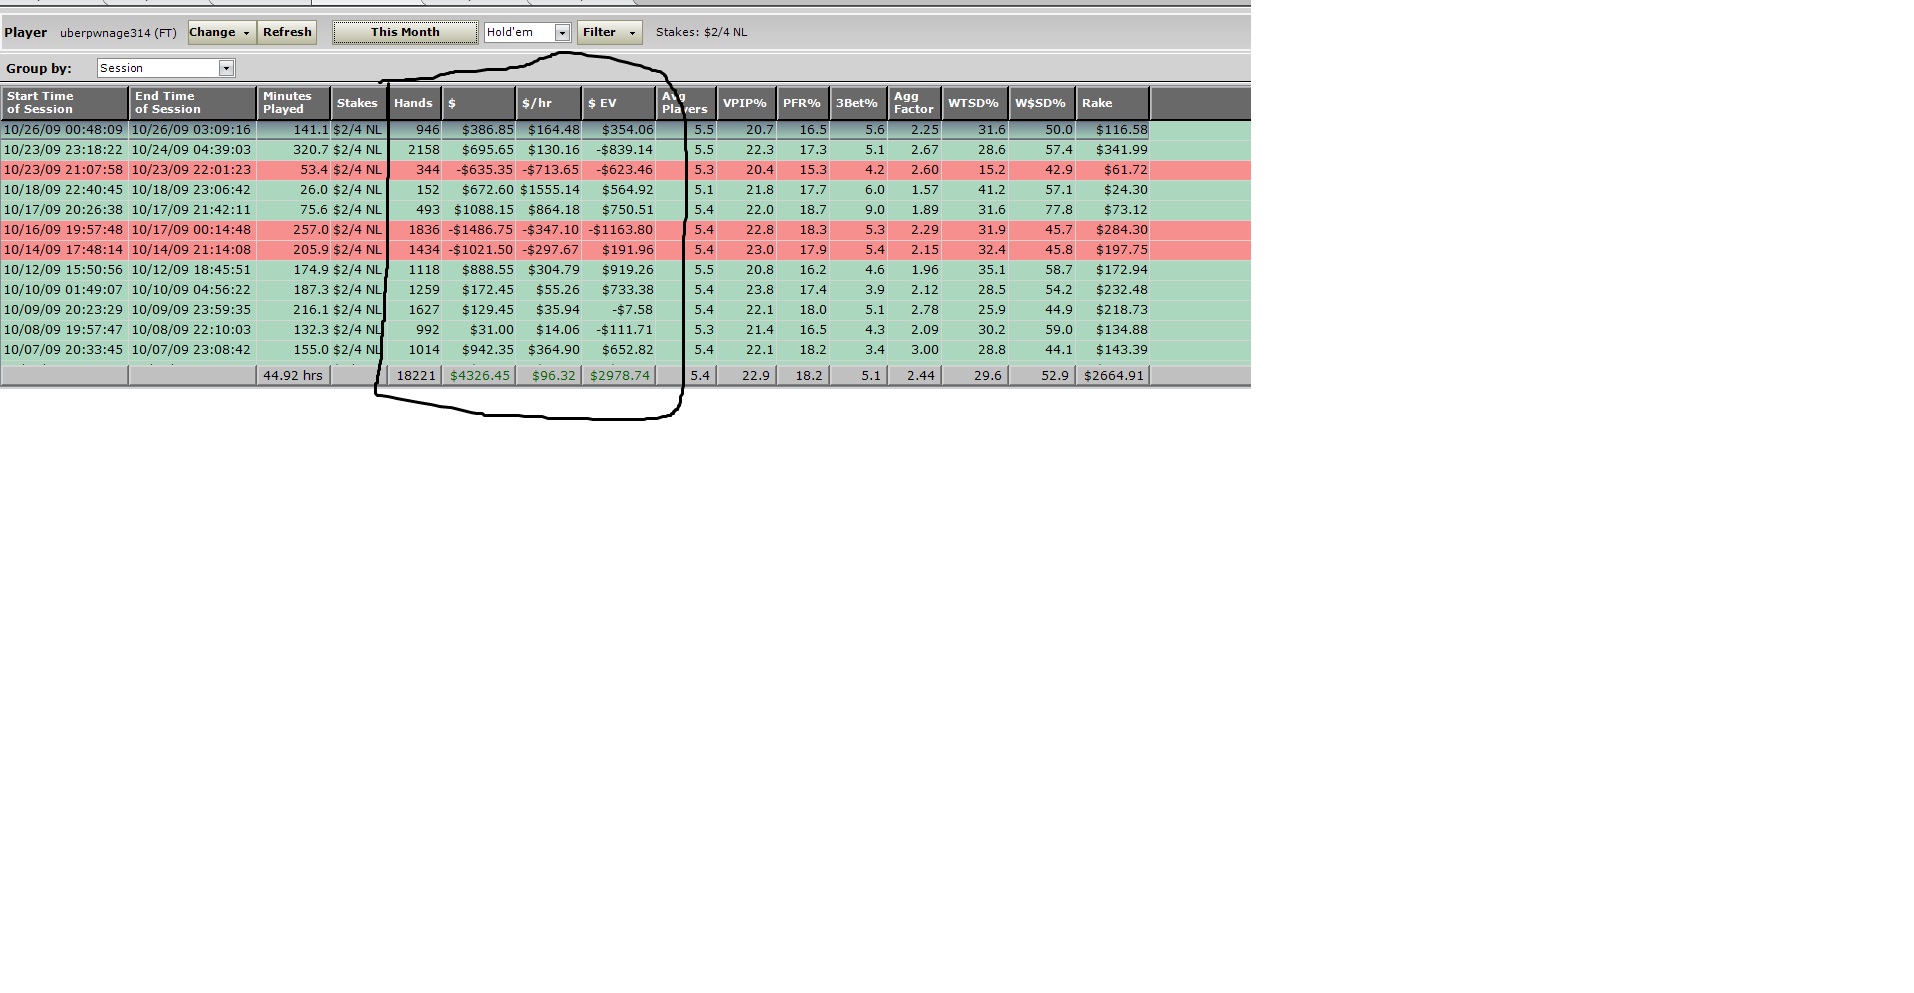Sort by $/hr column header
The image size is (1914, 993).
pyautogui.click(x=548, y=103)
